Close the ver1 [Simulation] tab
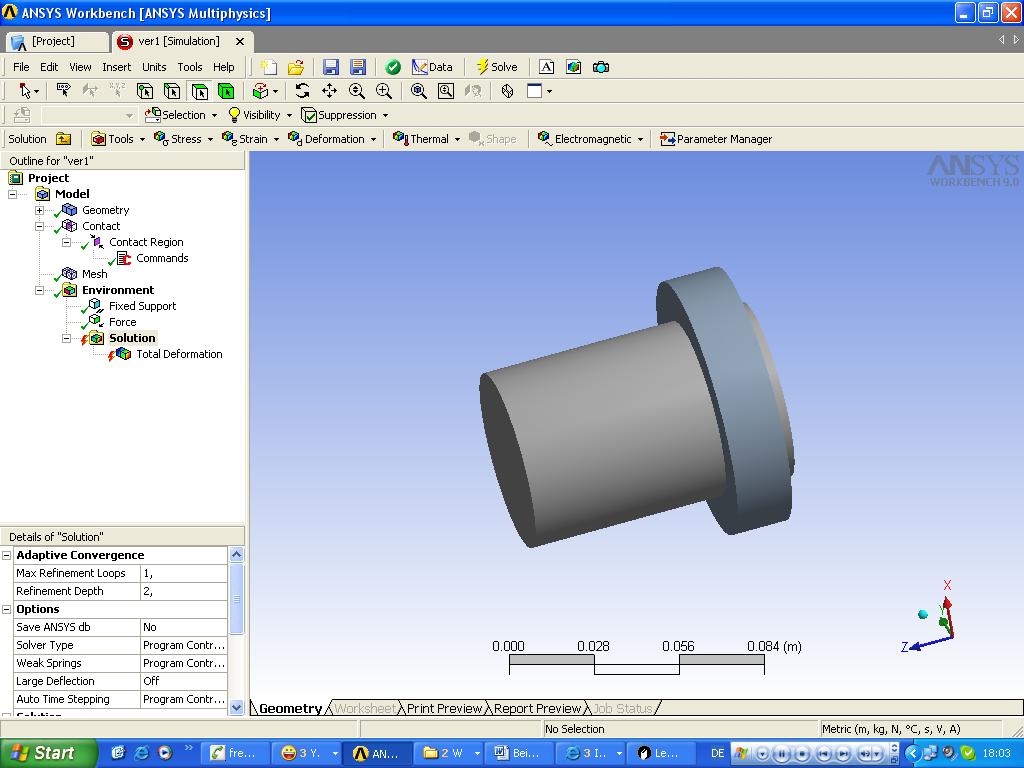Image resolution: width=1024 pixels, height=768 pixels. 240,41
